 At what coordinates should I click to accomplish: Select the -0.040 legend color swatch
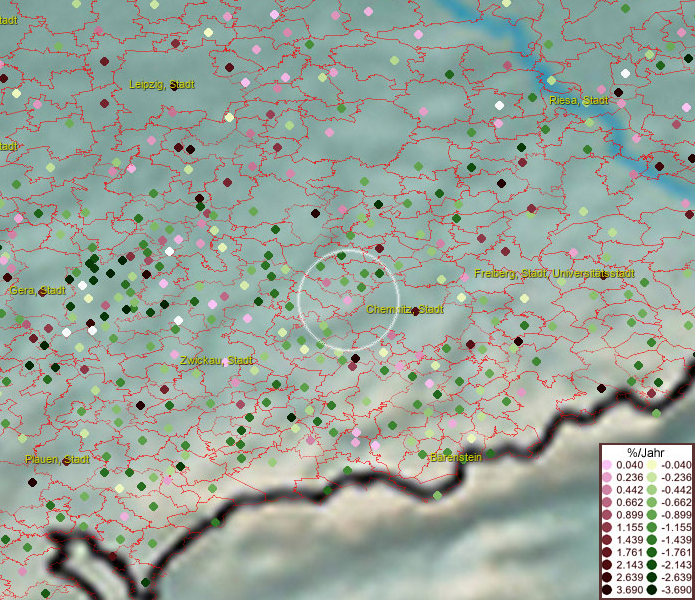652,465
